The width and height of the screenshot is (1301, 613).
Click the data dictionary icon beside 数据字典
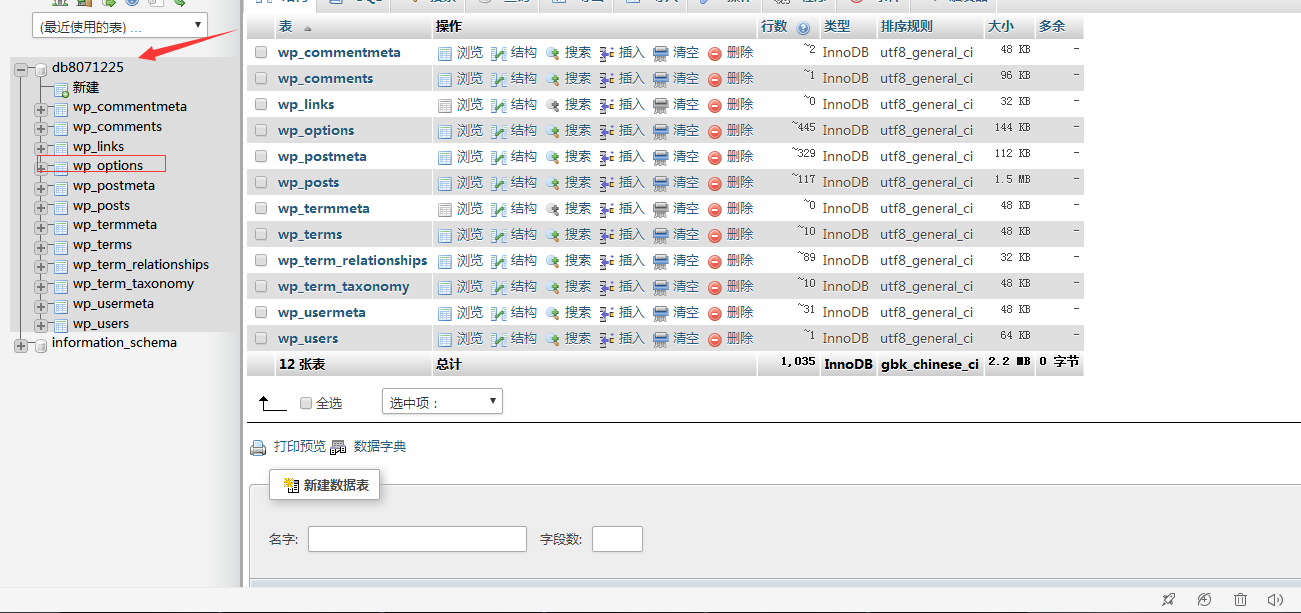pyautogui.click(x=338, y=447)
